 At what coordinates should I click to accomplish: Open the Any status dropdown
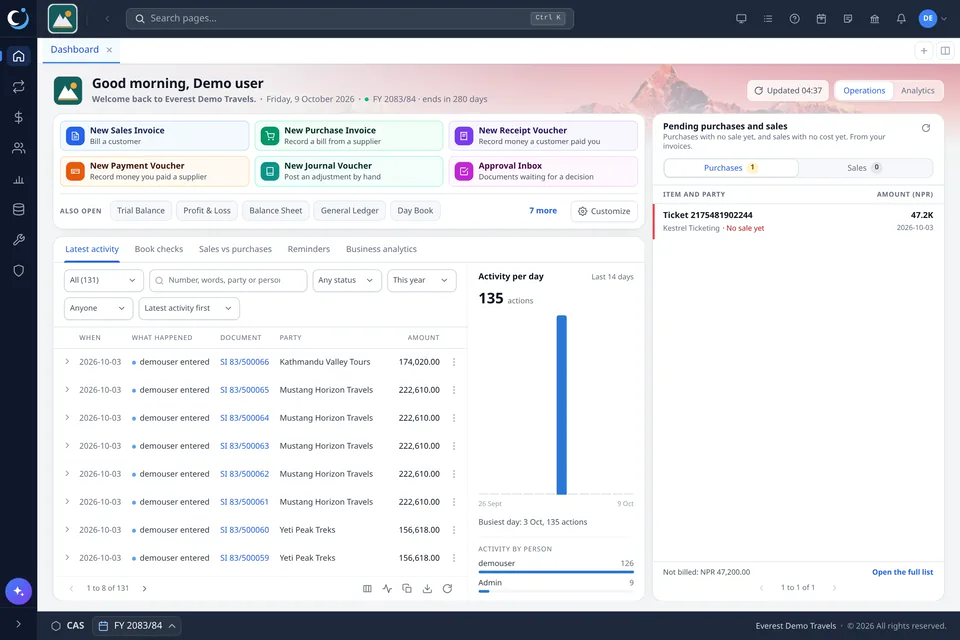[x=347, y=280]
